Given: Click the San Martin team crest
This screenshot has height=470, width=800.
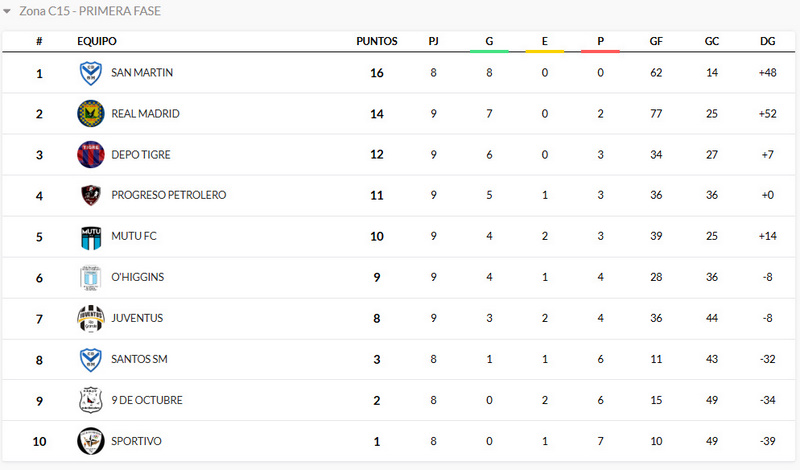Looking at the screenshot, I should tap(91, 73).
